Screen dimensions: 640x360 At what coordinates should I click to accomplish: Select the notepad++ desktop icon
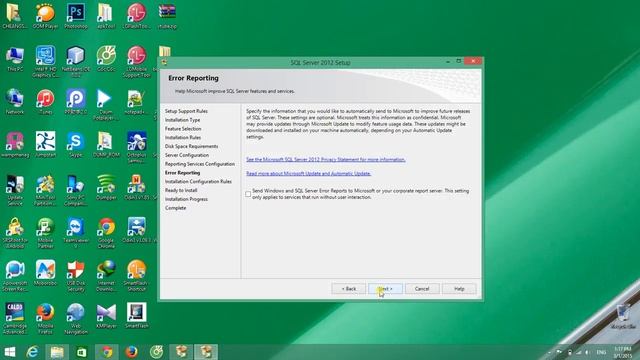tap(136, 102)
